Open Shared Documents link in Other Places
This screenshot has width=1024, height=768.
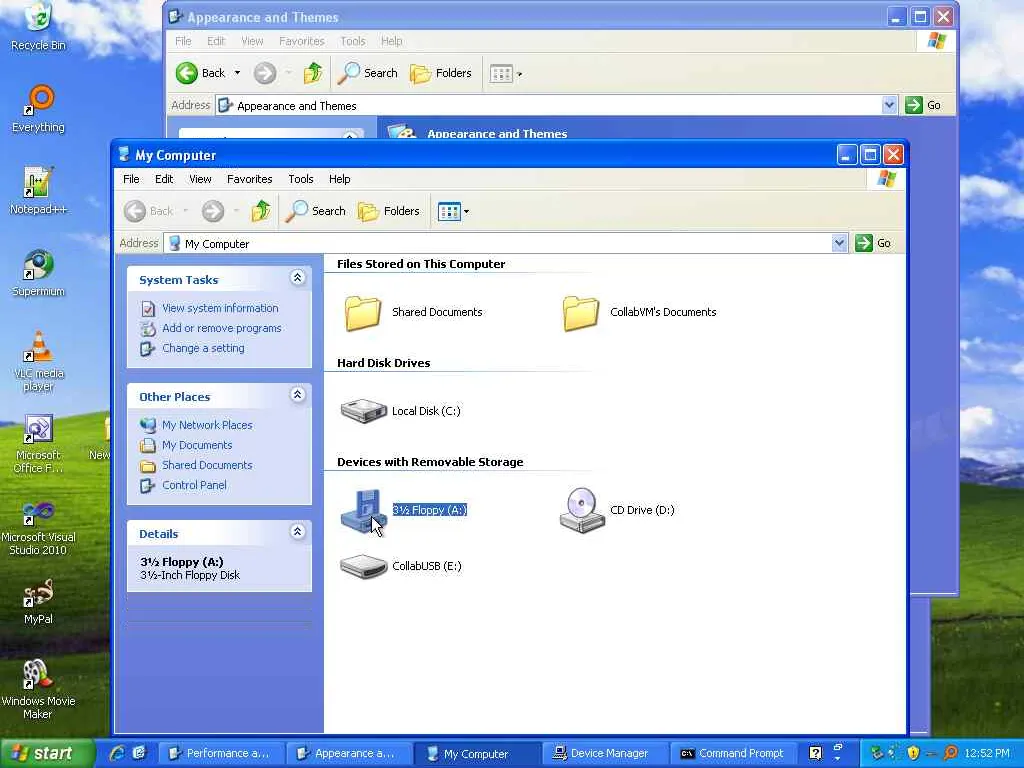207,466
